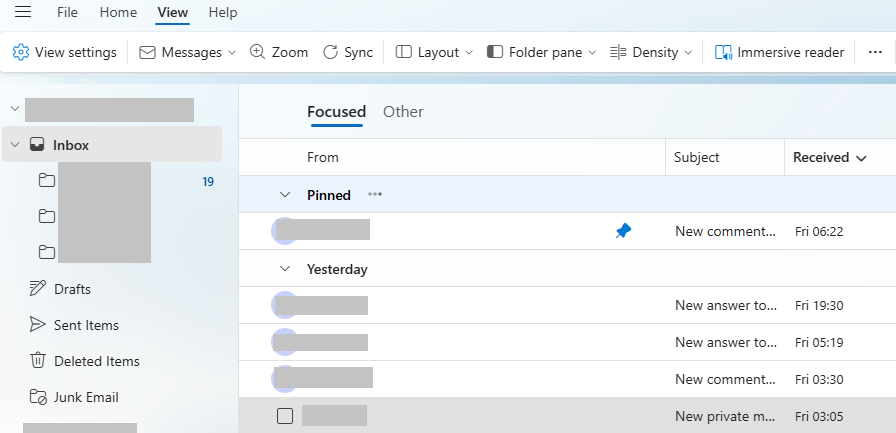Switch to the Home tab
This screenshot has width=896, height=433.
point(118,12)
